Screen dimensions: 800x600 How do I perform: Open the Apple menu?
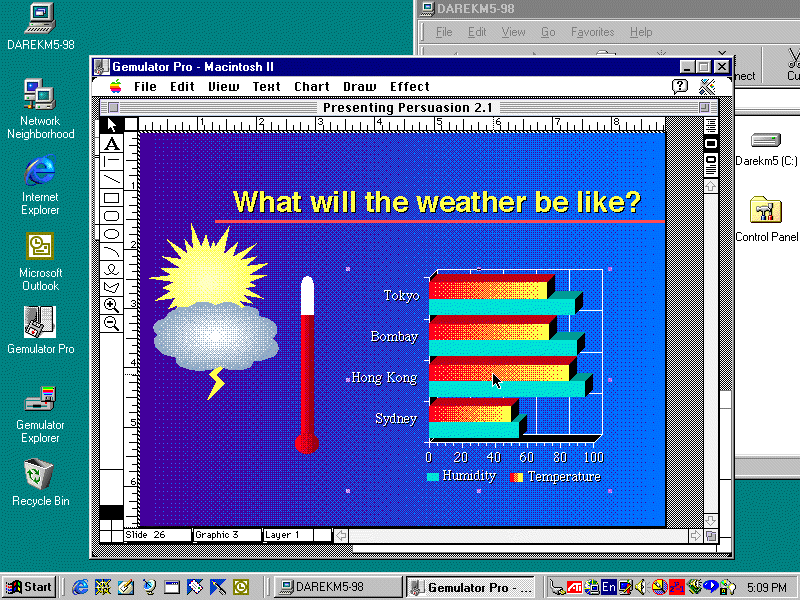coord(116,86)
